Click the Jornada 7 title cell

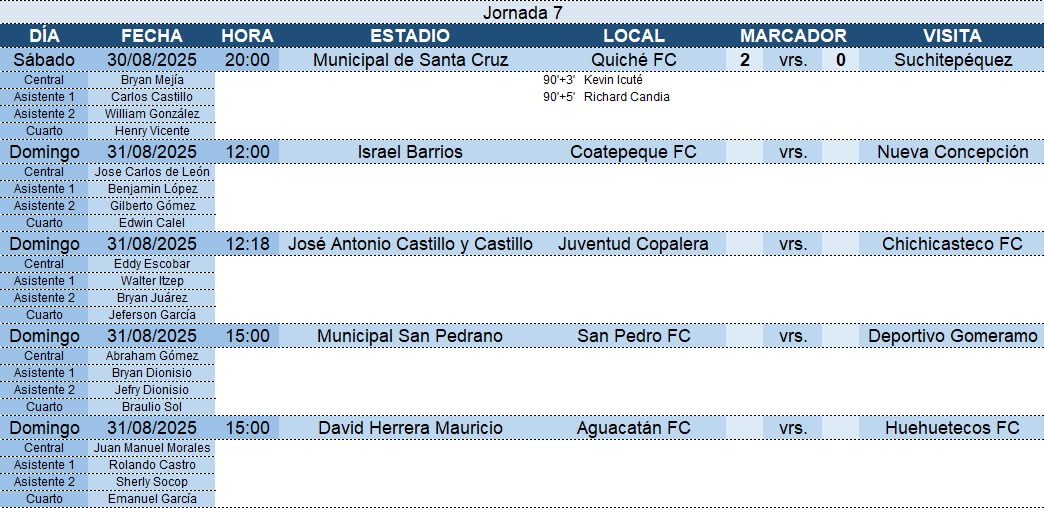tap(522, 12)
